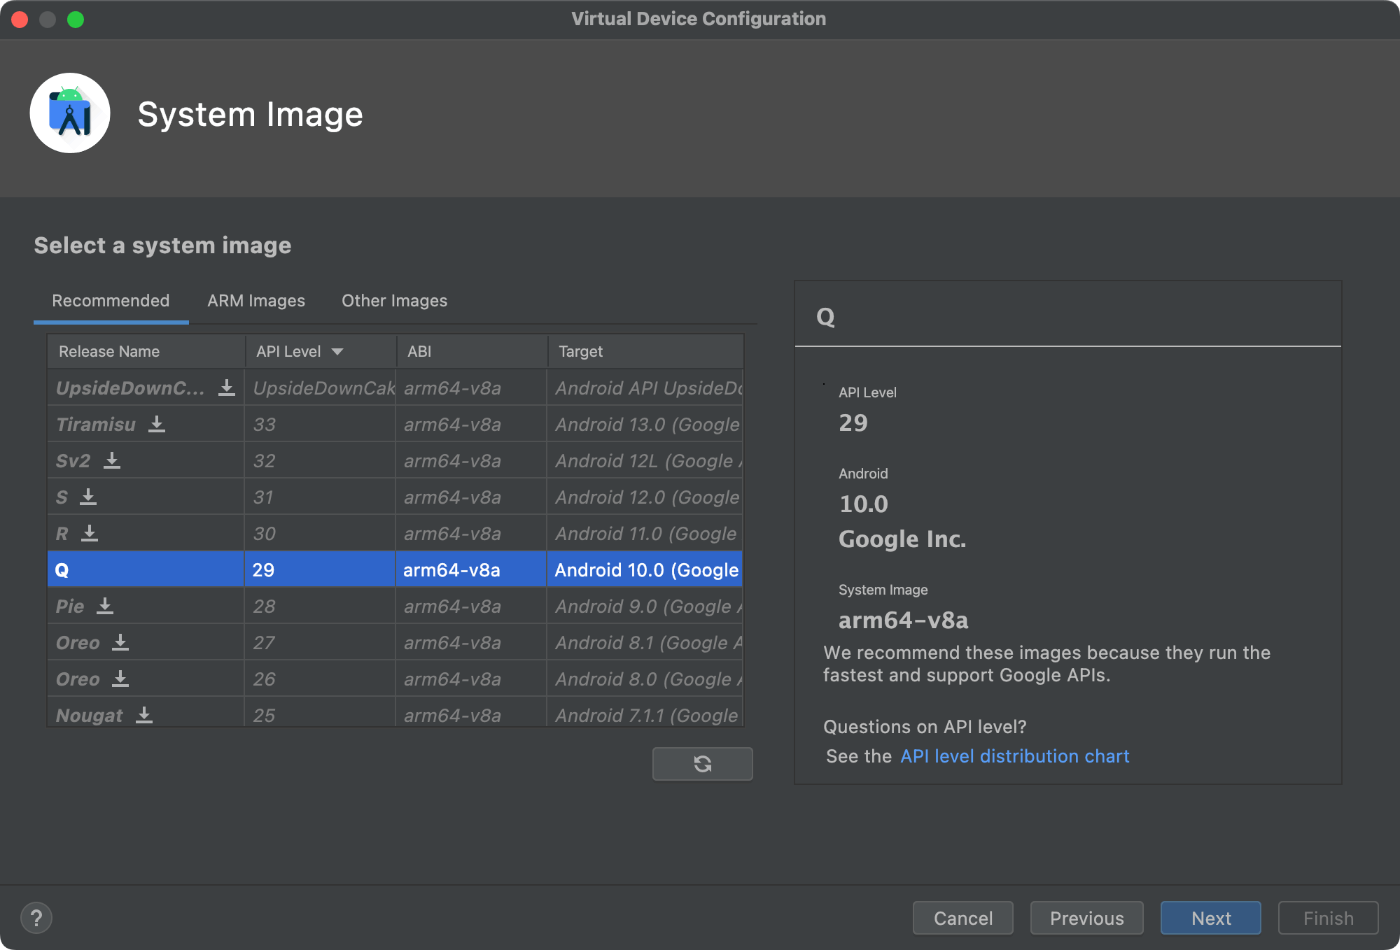The image size is (1400, 950).
Task: Click the Nougat release name
Action: point(89,715)
